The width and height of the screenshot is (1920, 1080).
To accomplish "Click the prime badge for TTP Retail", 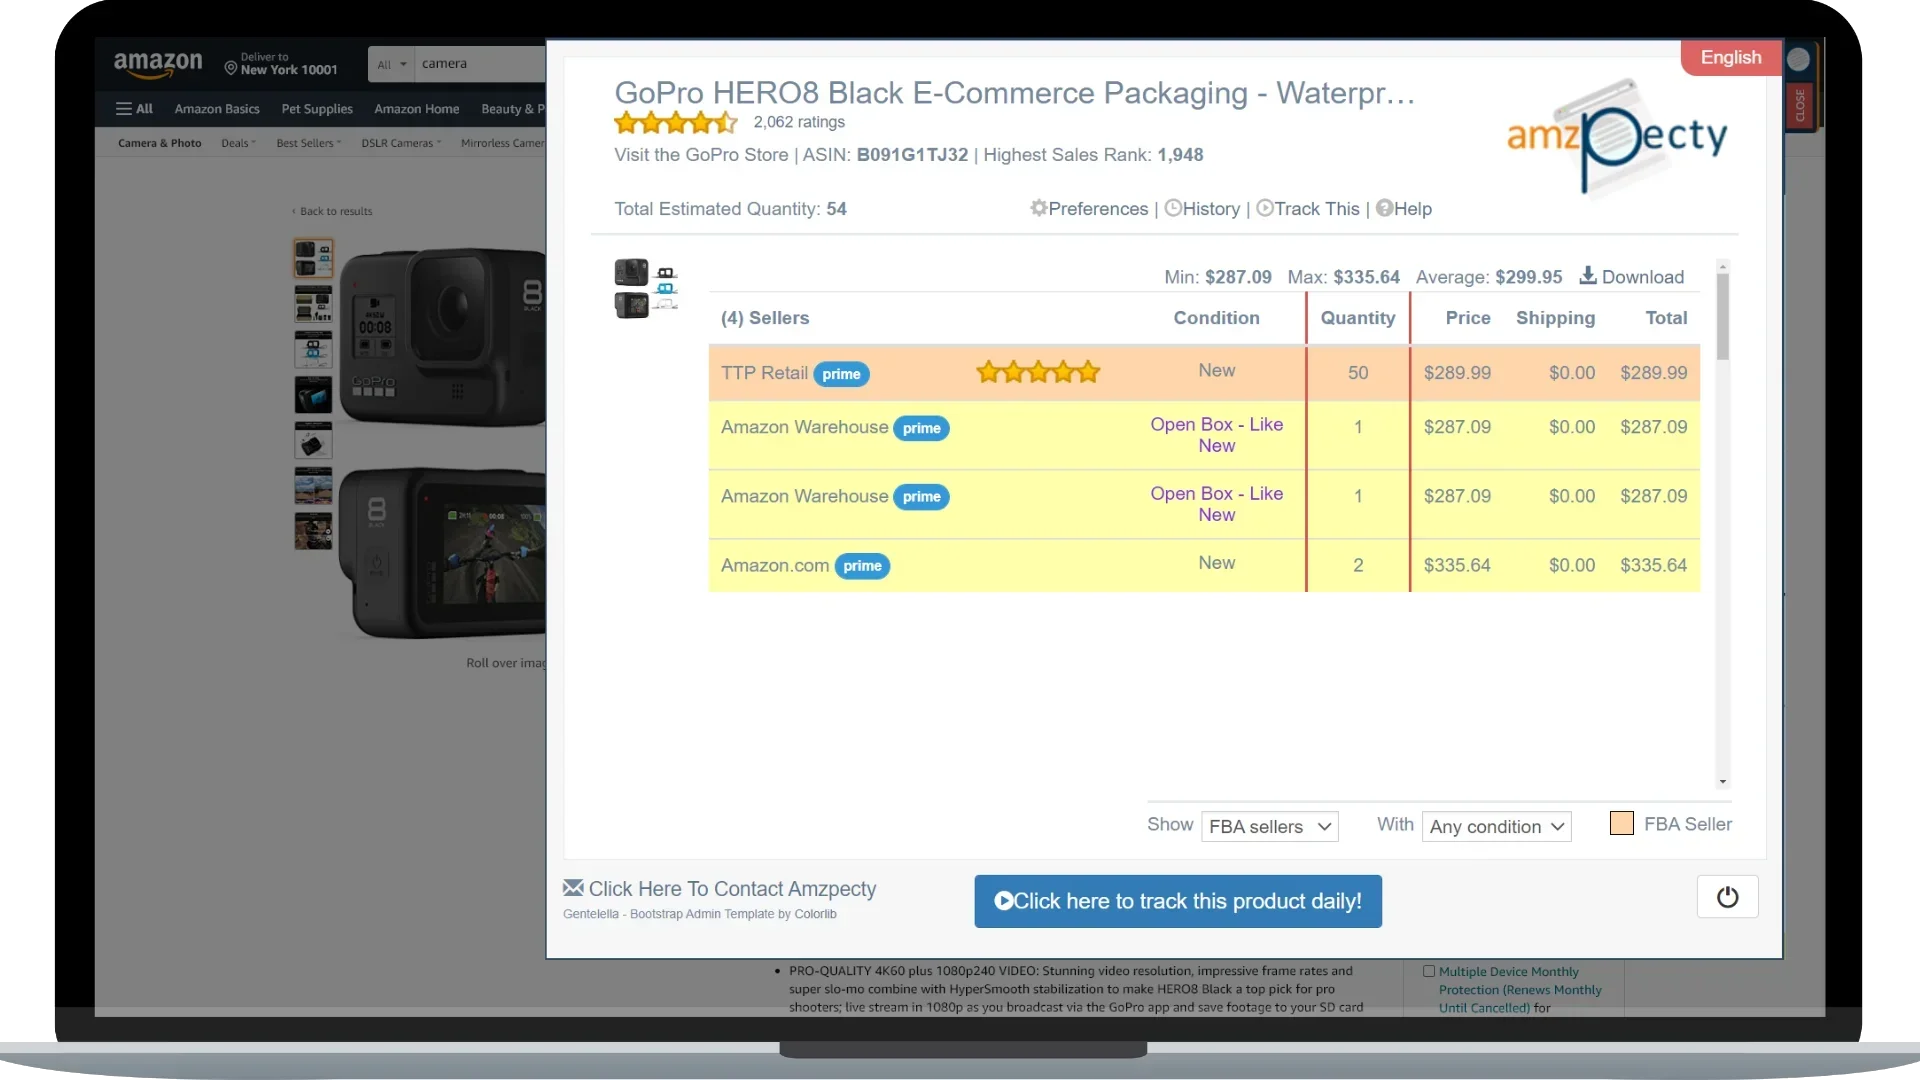I will pos(841,374).
